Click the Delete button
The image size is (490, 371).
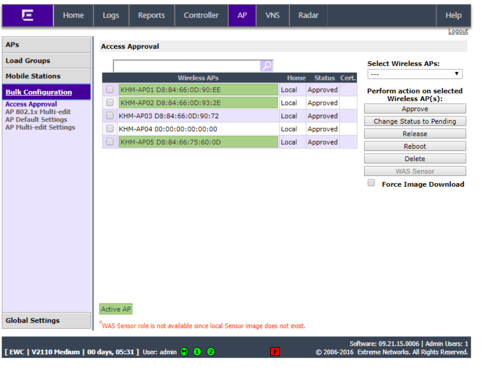point(415,159)
